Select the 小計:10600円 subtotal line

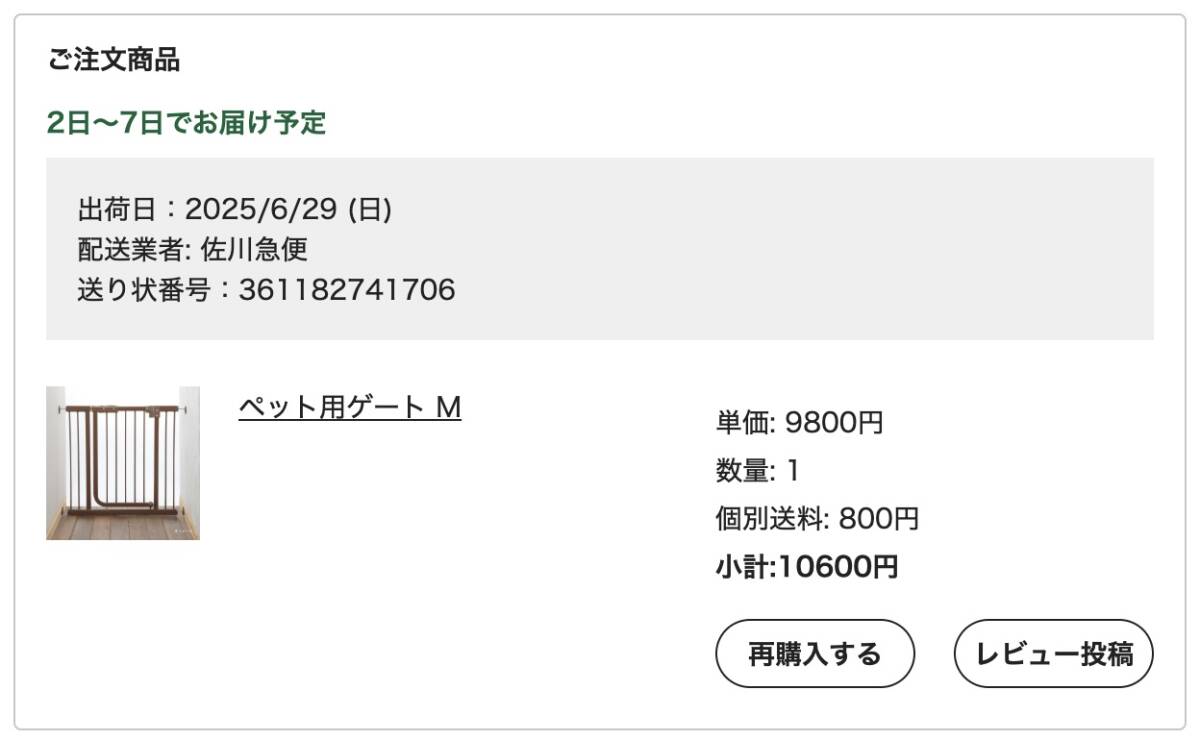807,568
